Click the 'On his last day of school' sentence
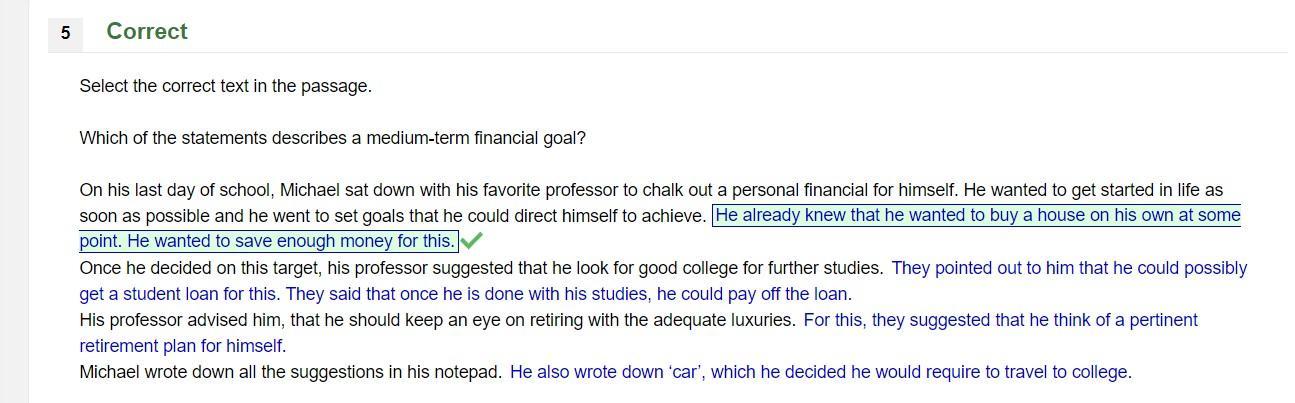 tap(519, 189)
